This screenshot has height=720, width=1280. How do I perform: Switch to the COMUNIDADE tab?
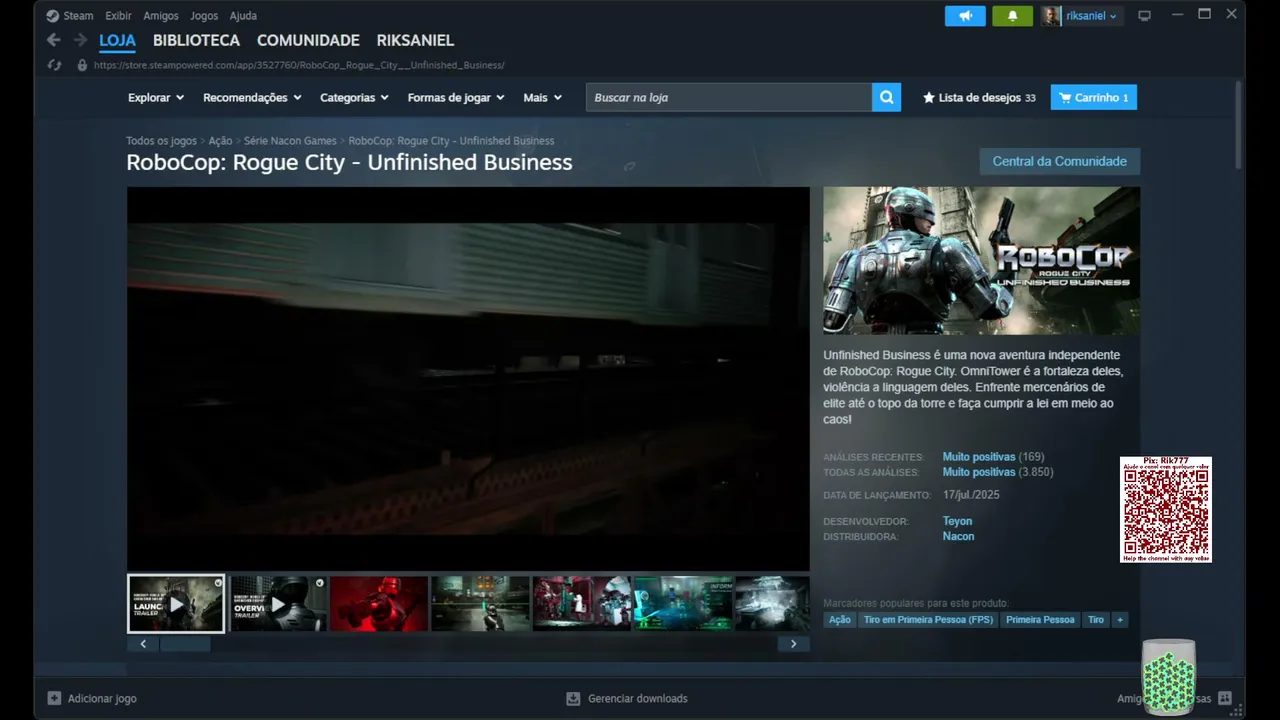coord(308,41)
